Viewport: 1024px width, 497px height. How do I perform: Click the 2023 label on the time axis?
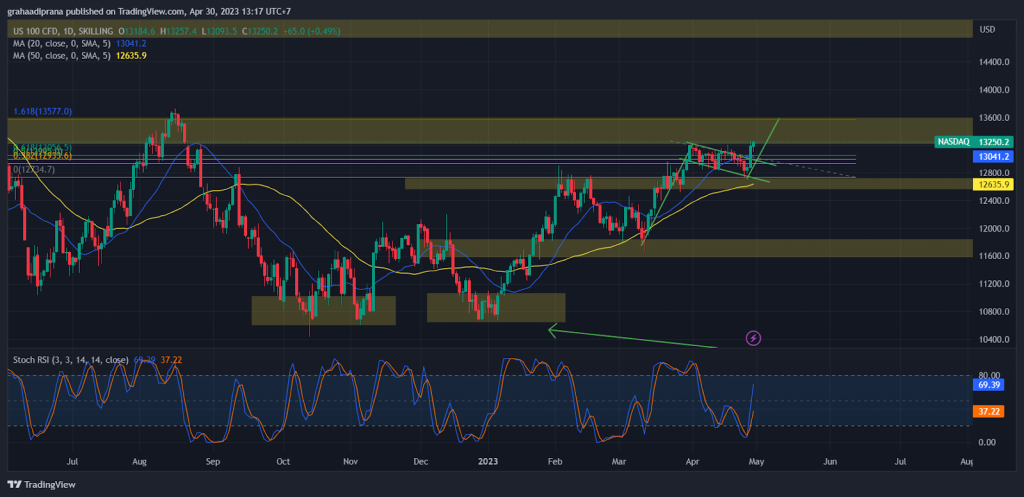pyautogui.click(x=488, y=461)
